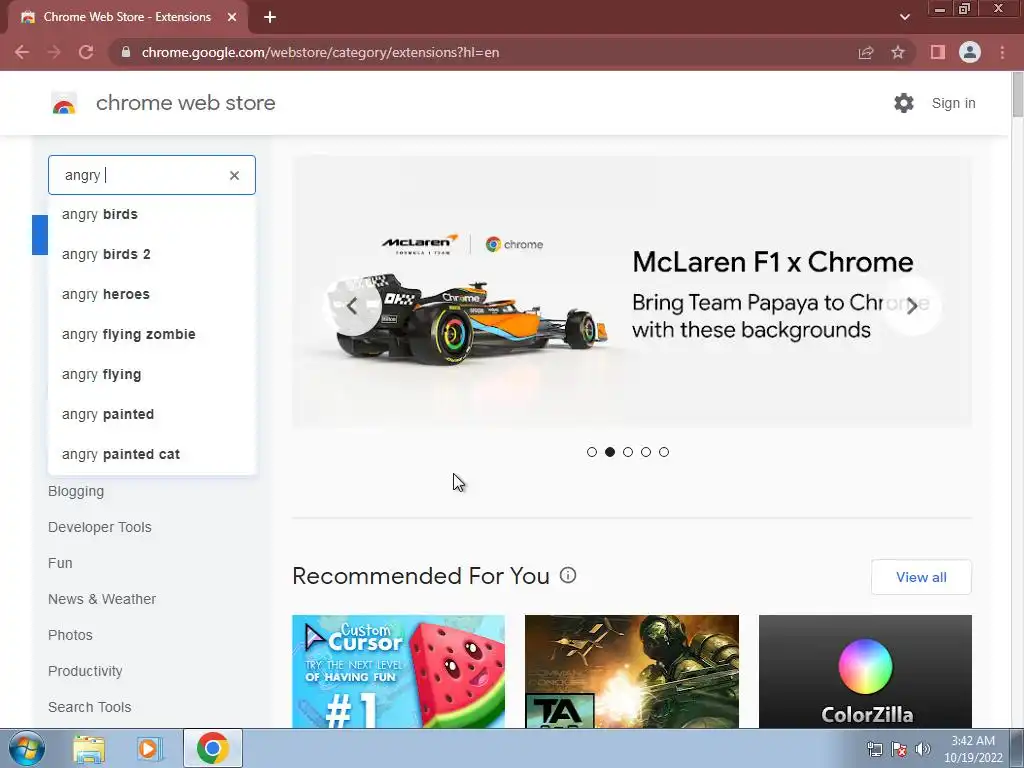Select the first carousel dot
The image size is (1024, 768).
592,452
